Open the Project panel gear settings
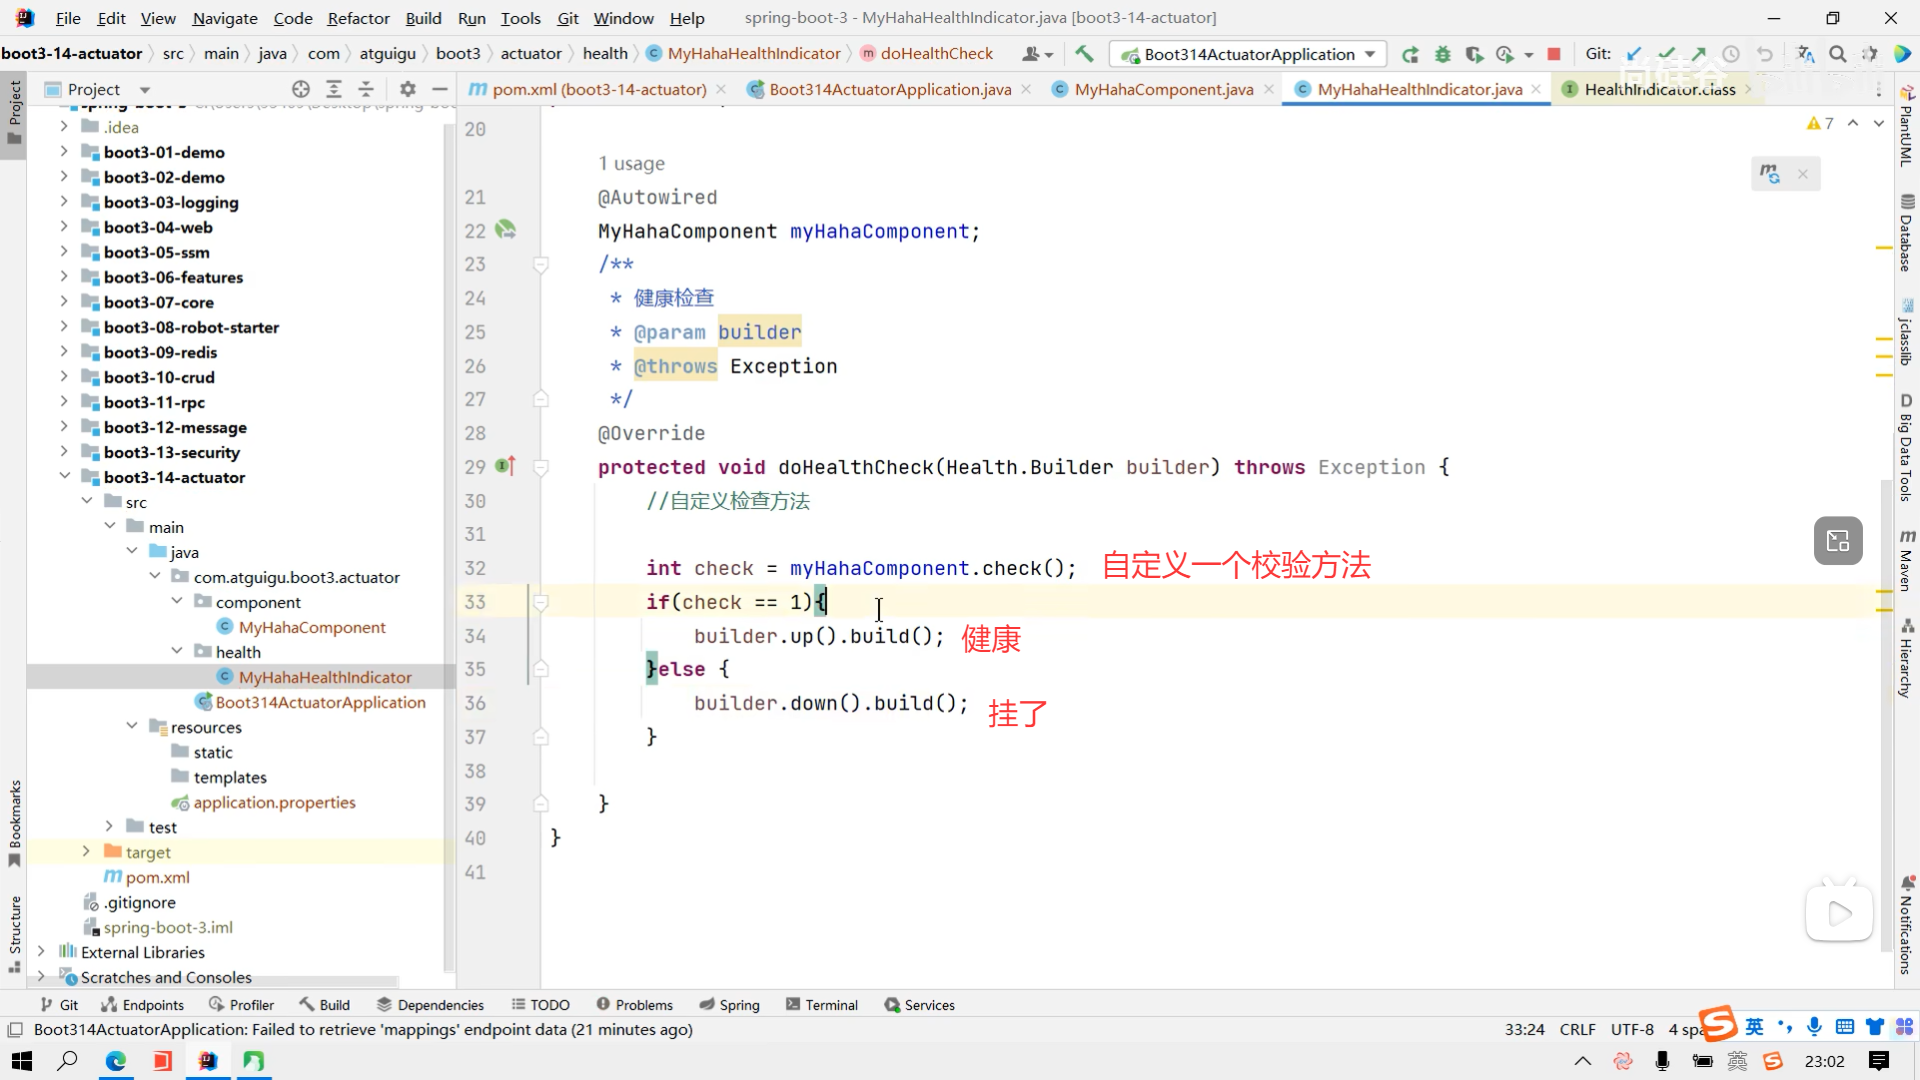This screenshot has height=1080, width=1920. click(407, 89)
